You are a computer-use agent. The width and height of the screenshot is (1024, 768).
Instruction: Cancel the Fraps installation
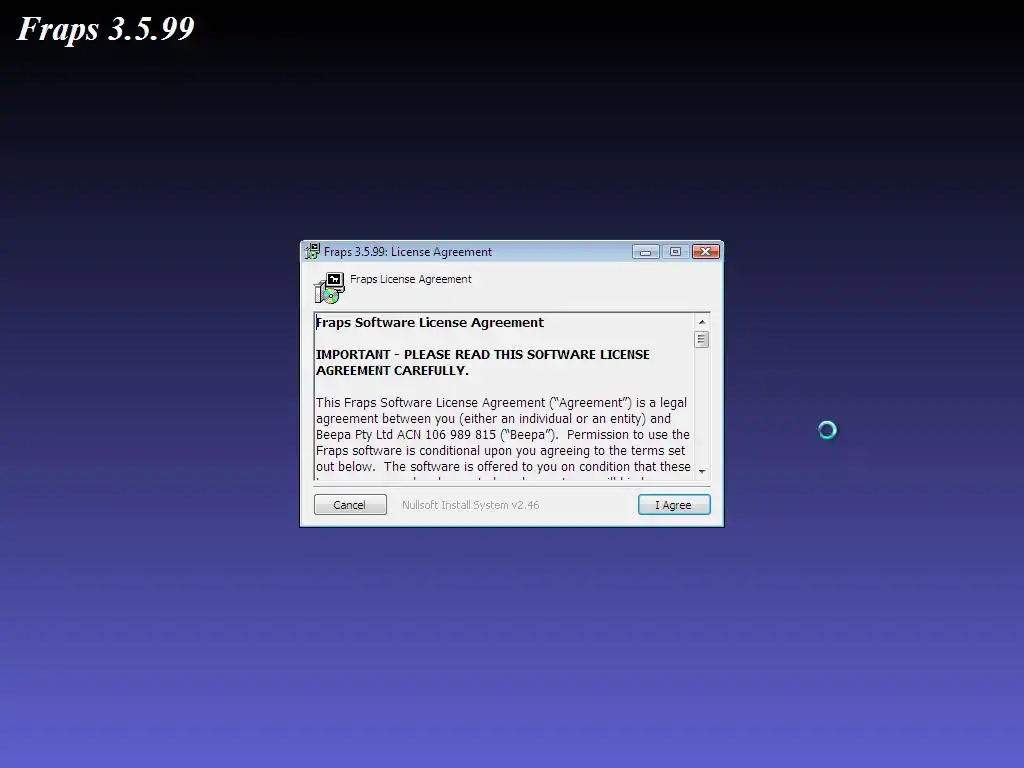(350, 505)
